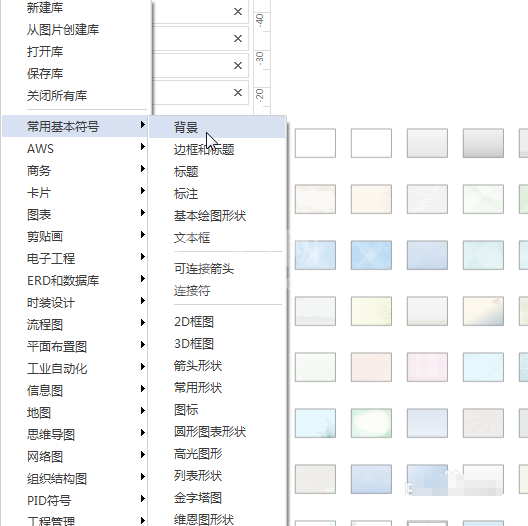Screen dimensions: 528x526
Task: Choose the light pink-peach background thumbnail
Action: coord(371,367)
